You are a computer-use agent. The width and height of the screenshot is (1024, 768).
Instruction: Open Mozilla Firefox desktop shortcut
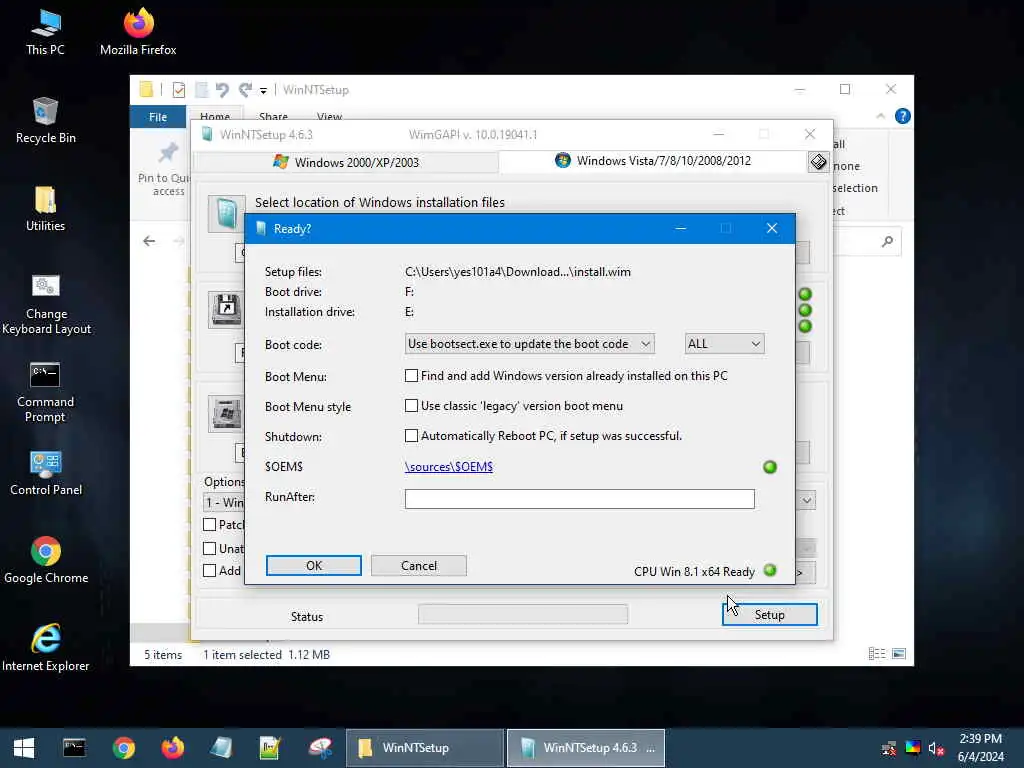tap(138, 31)
